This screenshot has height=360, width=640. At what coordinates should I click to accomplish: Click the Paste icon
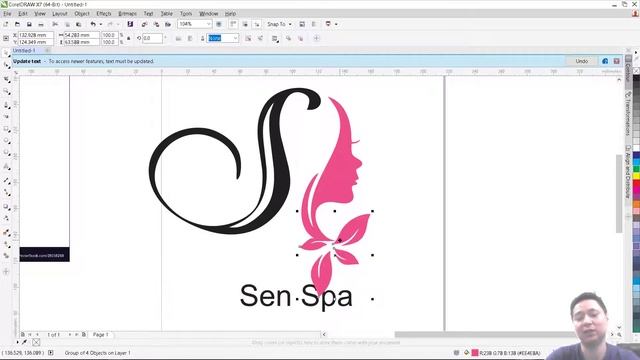(x=78, y=24)
